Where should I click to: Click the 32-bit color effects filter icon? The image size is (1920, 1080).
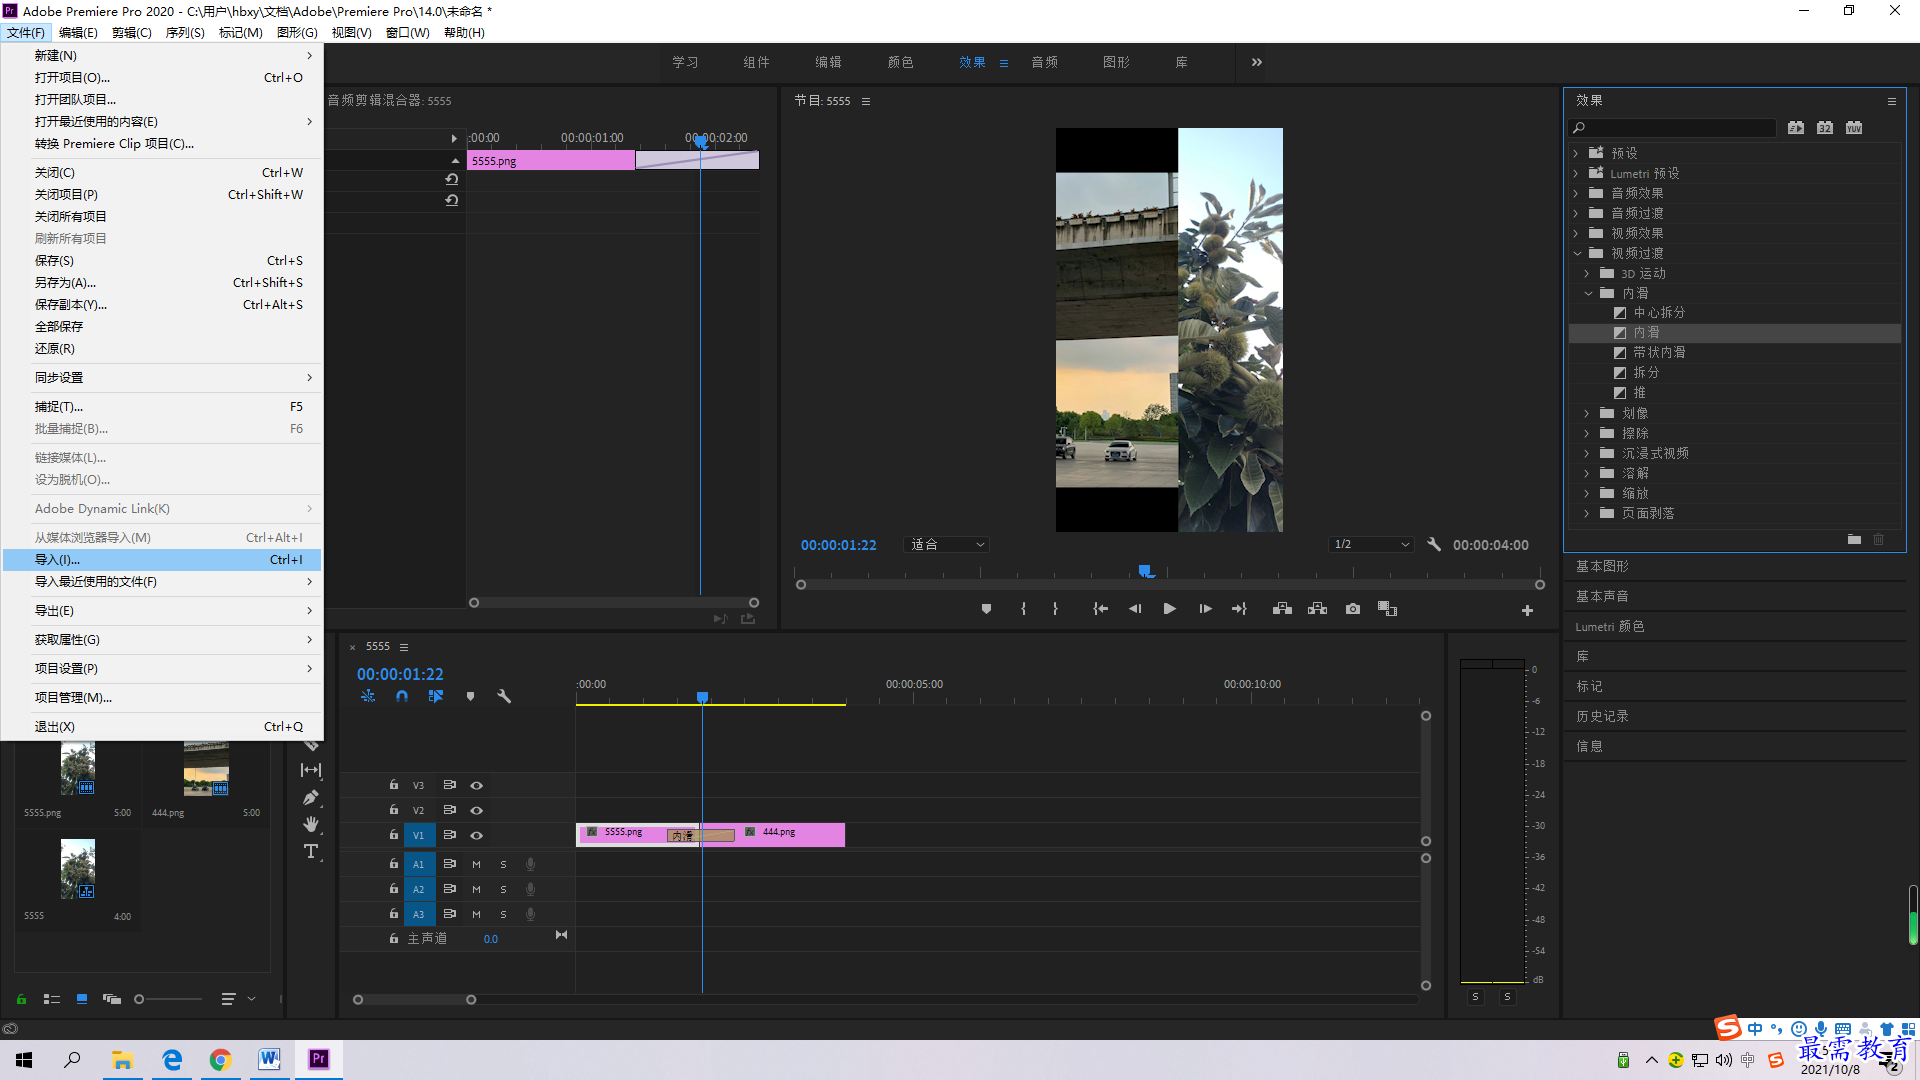coord(1825,128)
